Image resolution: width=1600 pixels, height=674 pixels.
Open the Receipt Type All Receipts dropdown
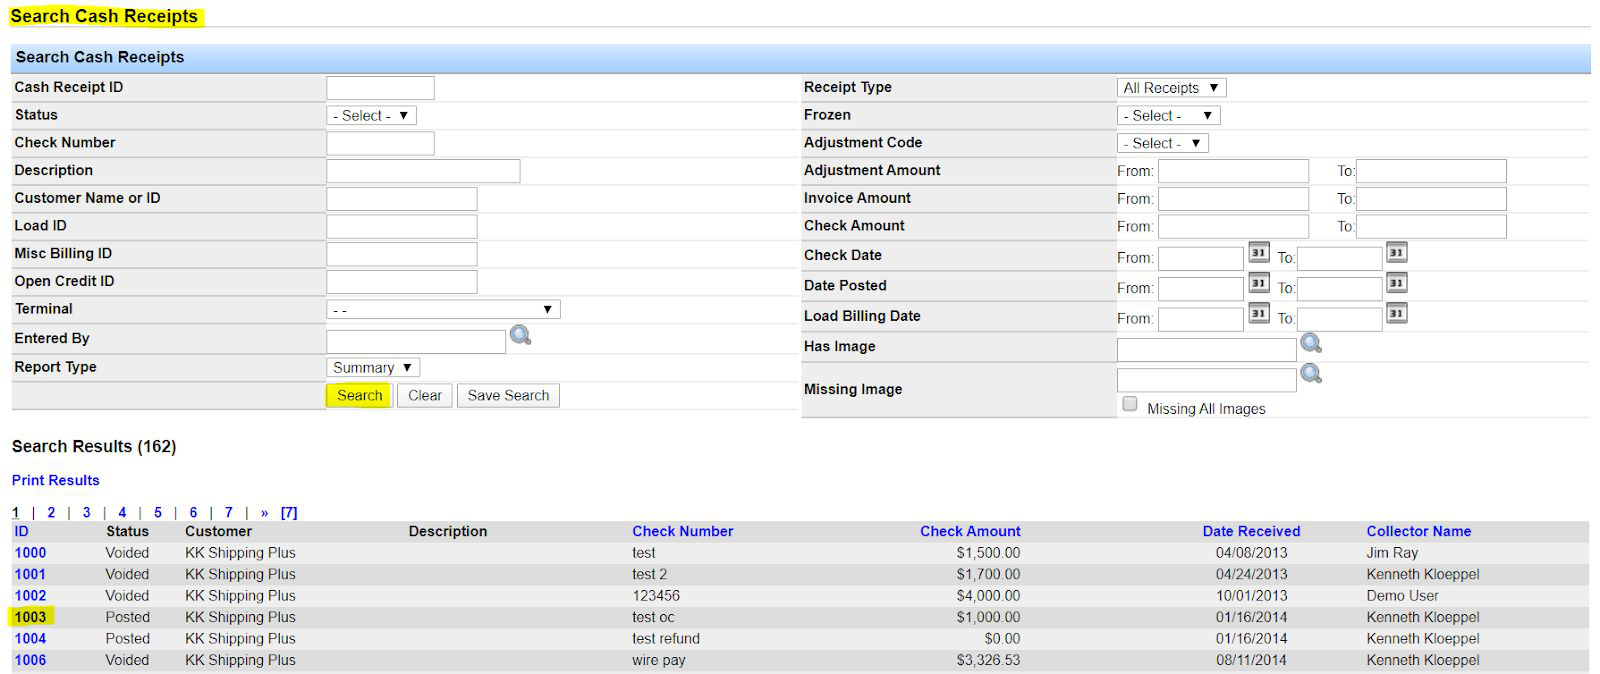coord(1171,88)
